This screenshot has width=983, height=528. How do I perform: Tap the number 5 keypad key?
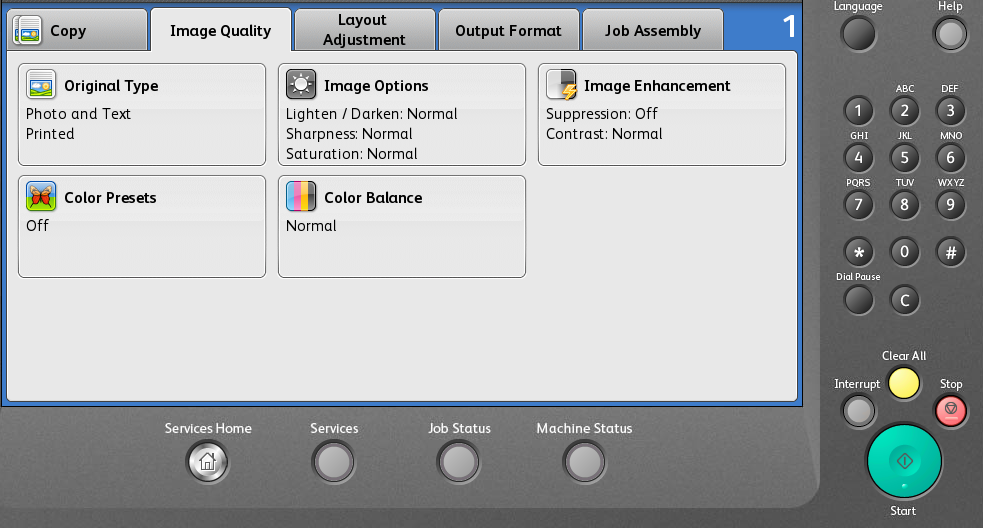click(904, 157)
